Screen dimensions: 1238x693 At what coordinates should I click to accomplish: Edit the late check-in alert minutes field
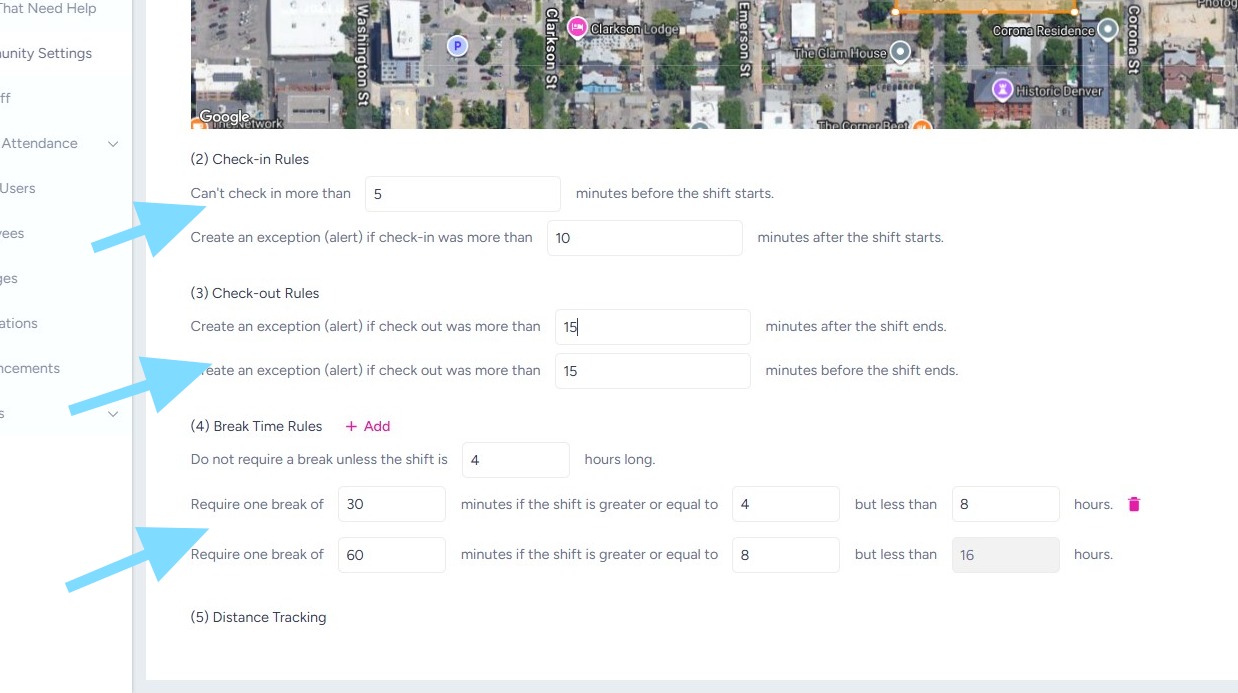point(644,238)
